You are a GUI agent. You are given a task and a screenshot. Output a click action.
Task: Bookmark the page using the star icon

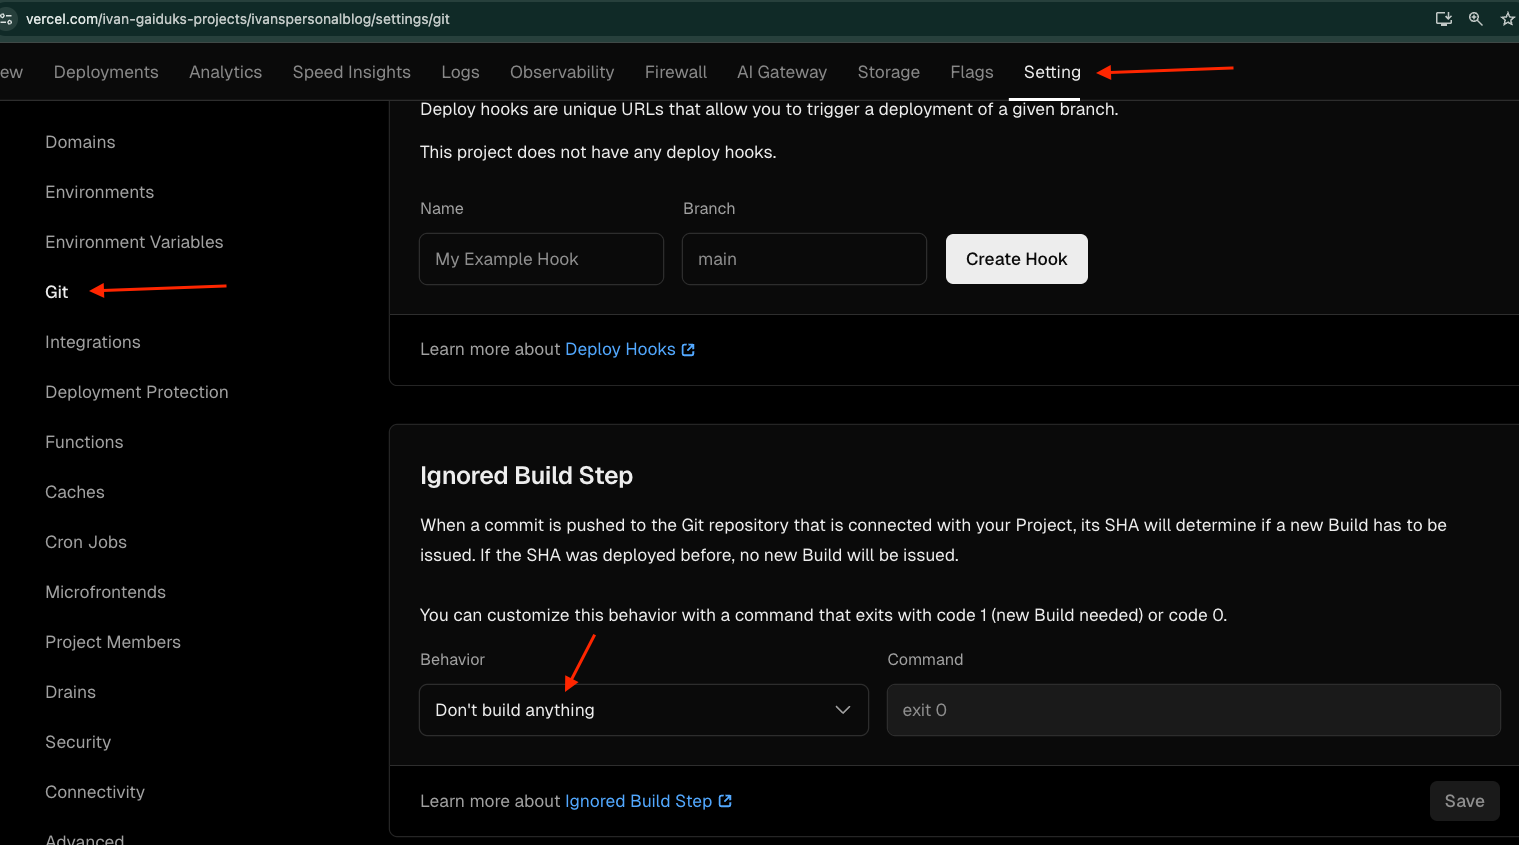(x=1507, y=18)
